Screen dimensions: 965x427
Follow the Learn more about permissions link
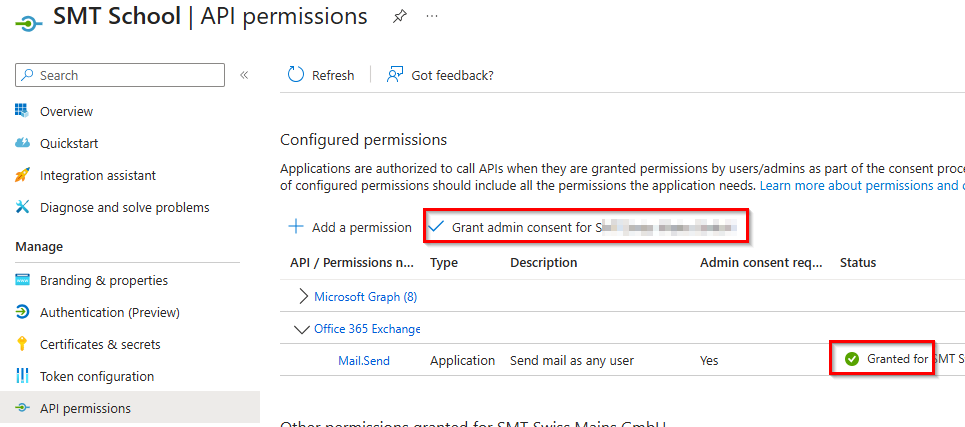coord(860,186)
